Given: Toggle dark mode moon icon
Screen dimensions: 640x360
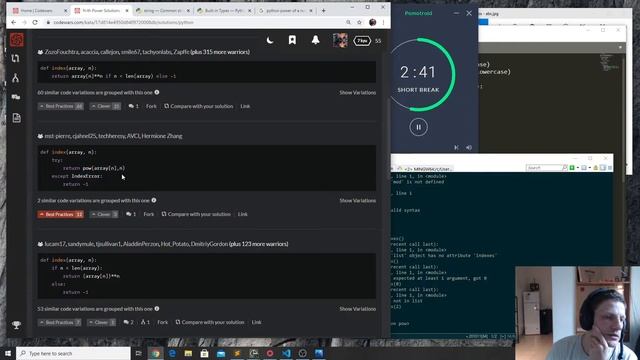Looking at the screenshot, I should click(x=270, y=40).
